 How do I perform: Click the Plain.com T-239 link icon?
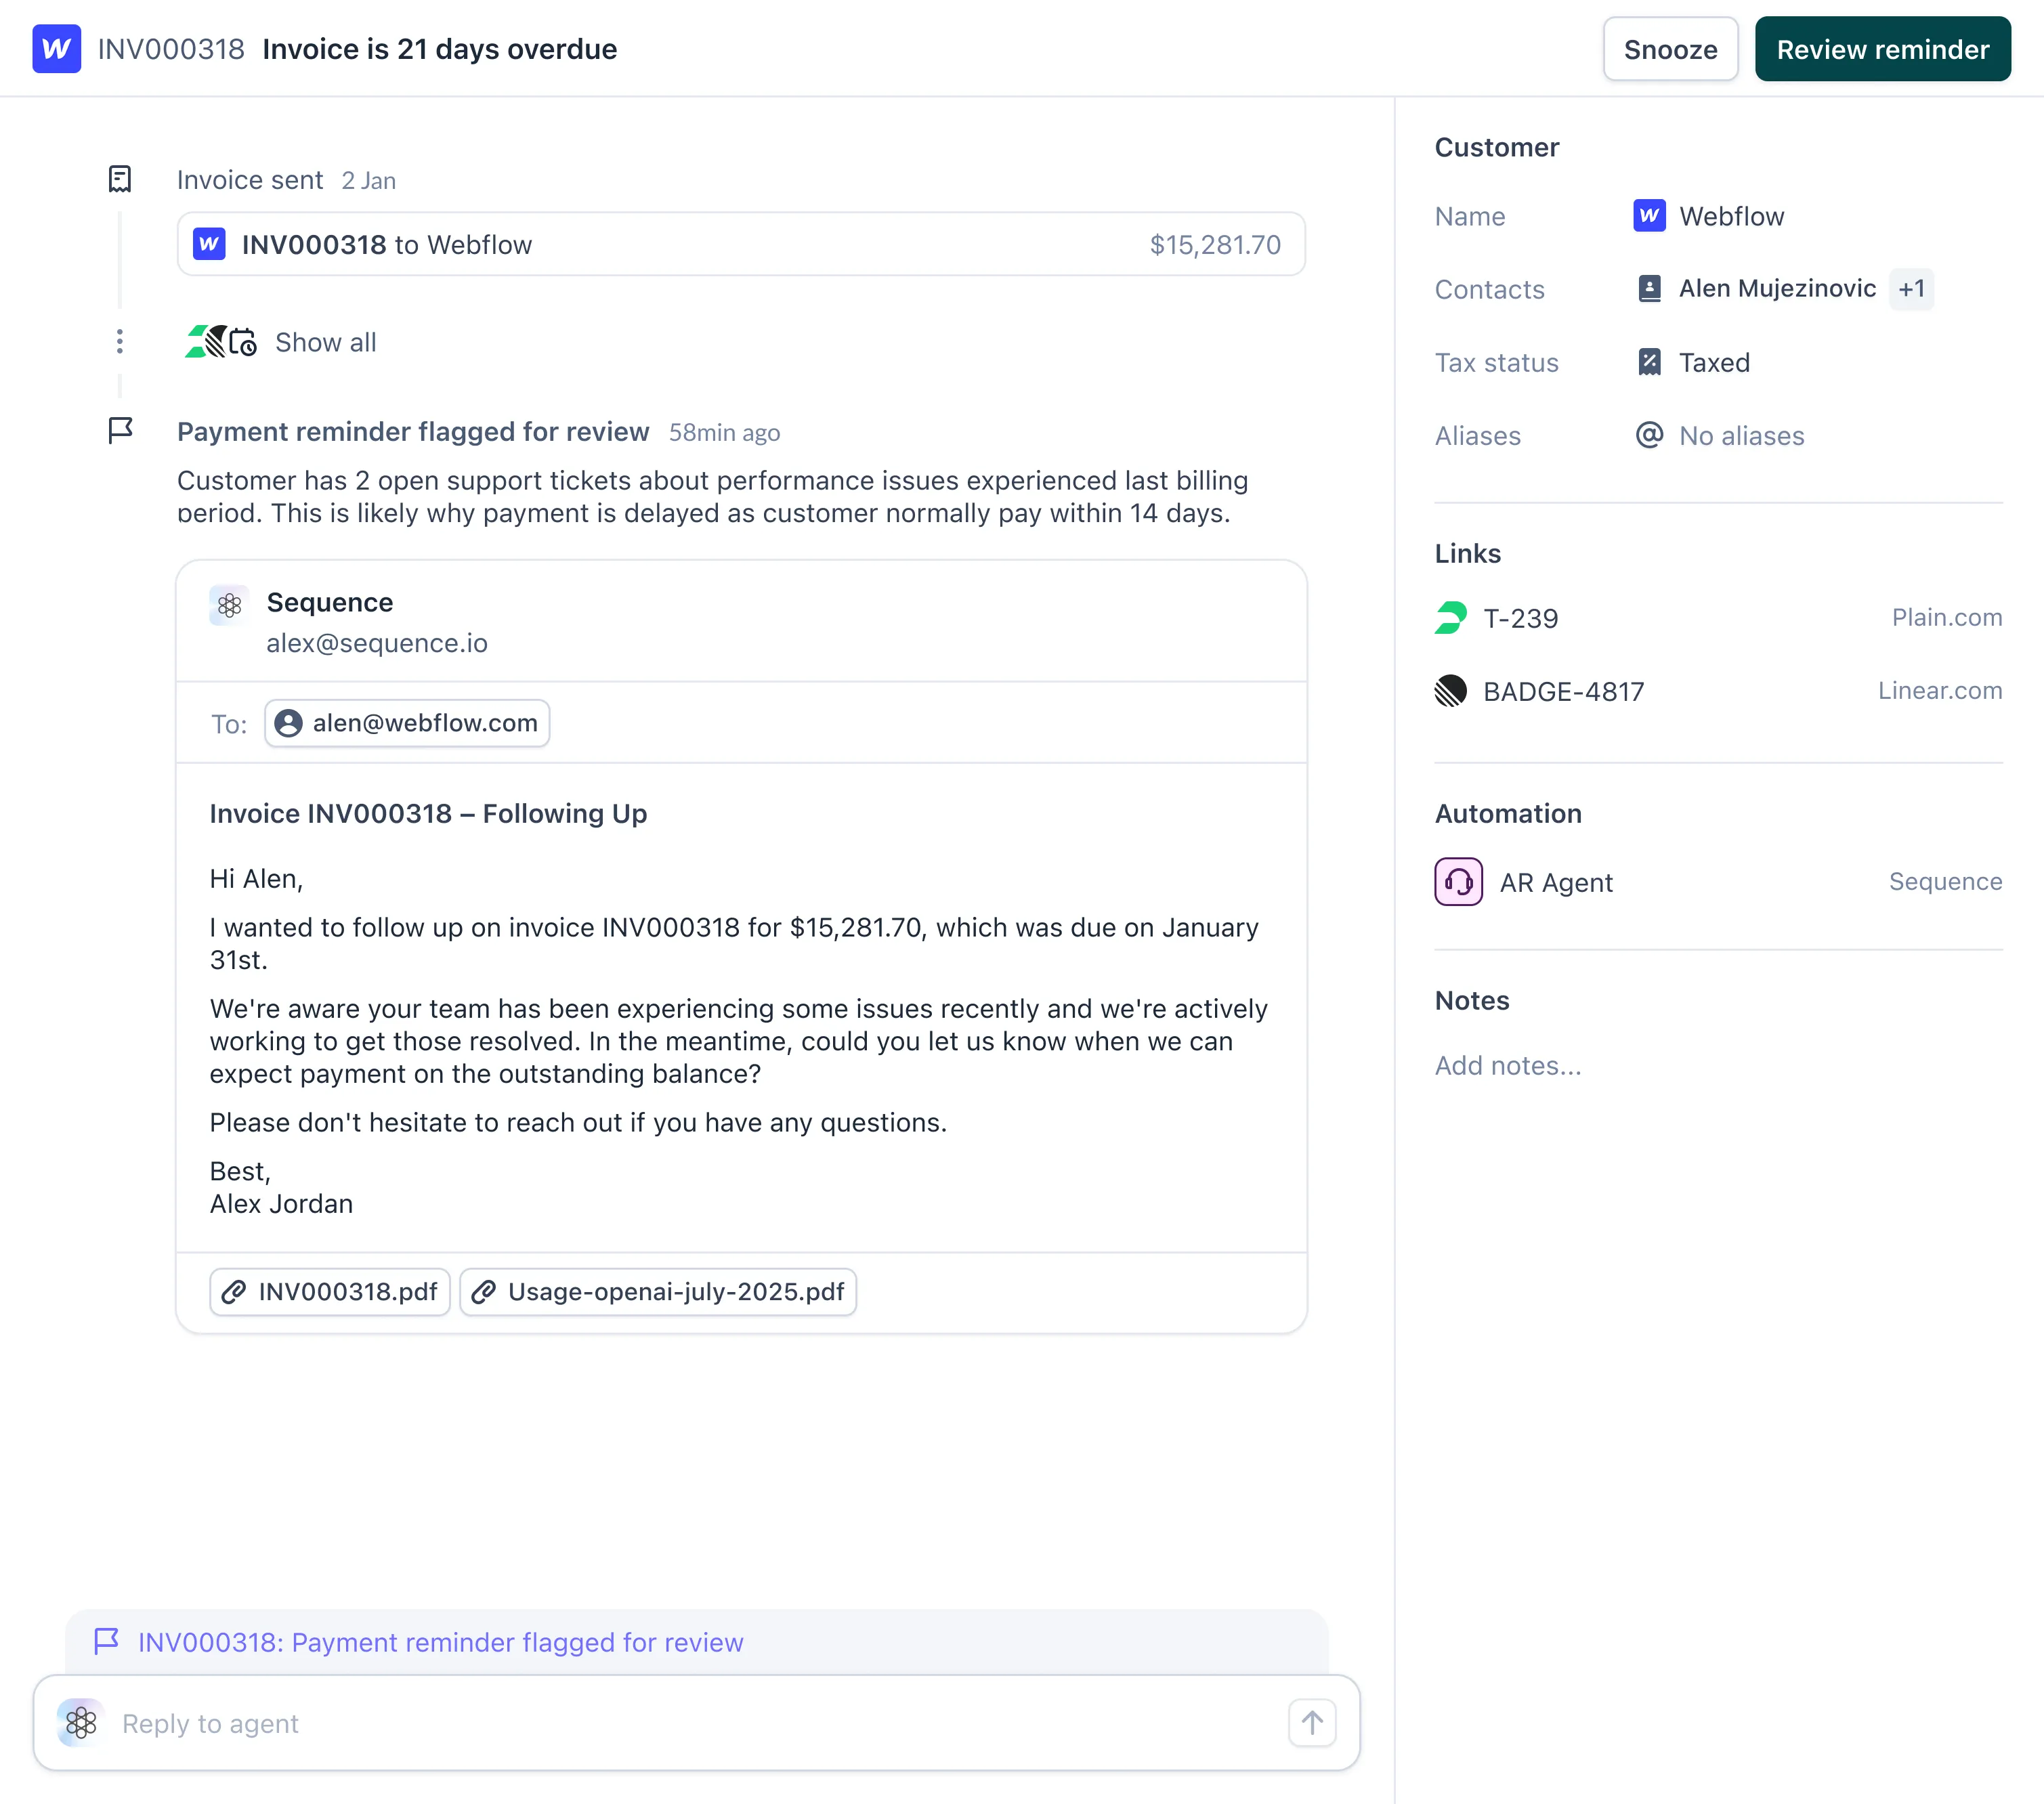[x=1450, y=618]
